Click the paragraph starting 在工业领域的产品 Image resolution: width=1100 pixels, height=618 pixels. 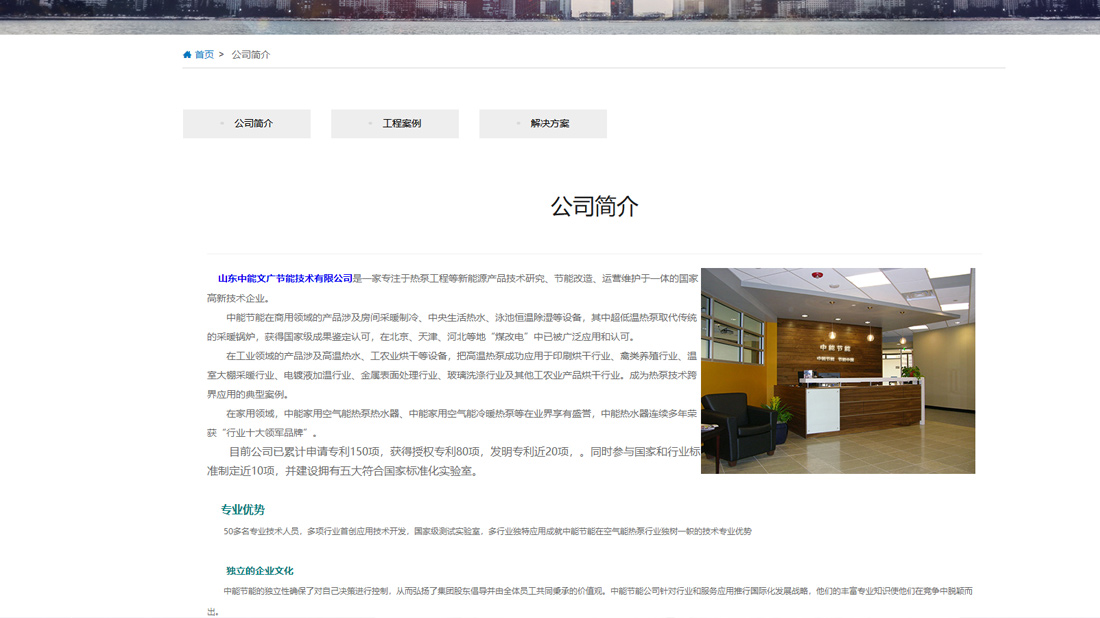452,375
